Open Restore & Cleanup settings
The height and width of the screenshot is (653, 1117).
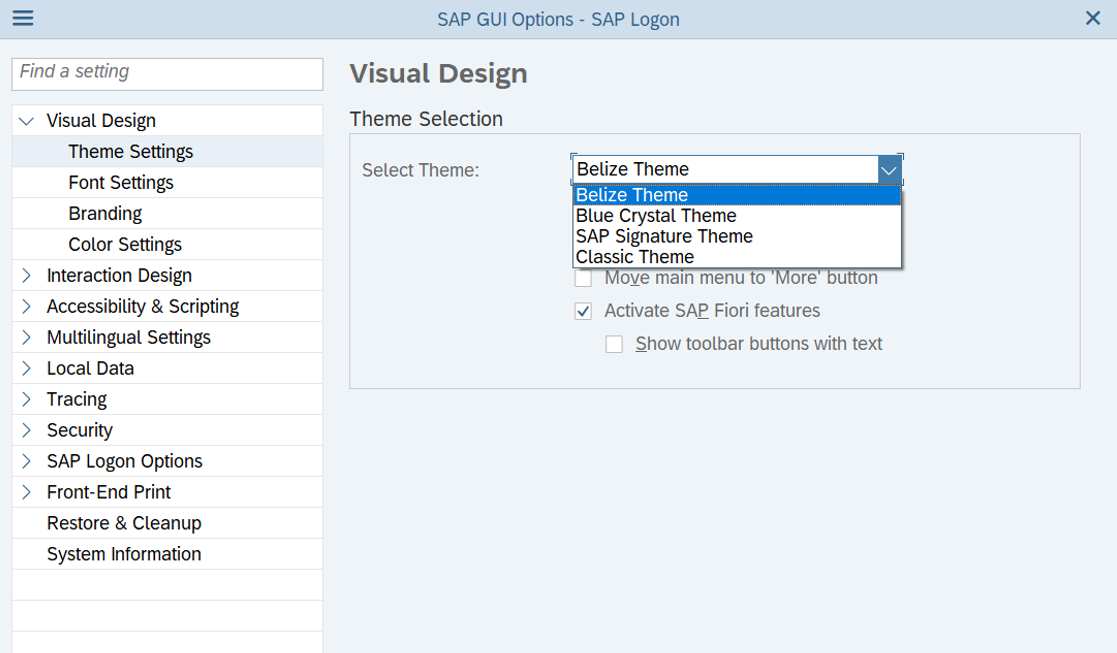point(124,523)
